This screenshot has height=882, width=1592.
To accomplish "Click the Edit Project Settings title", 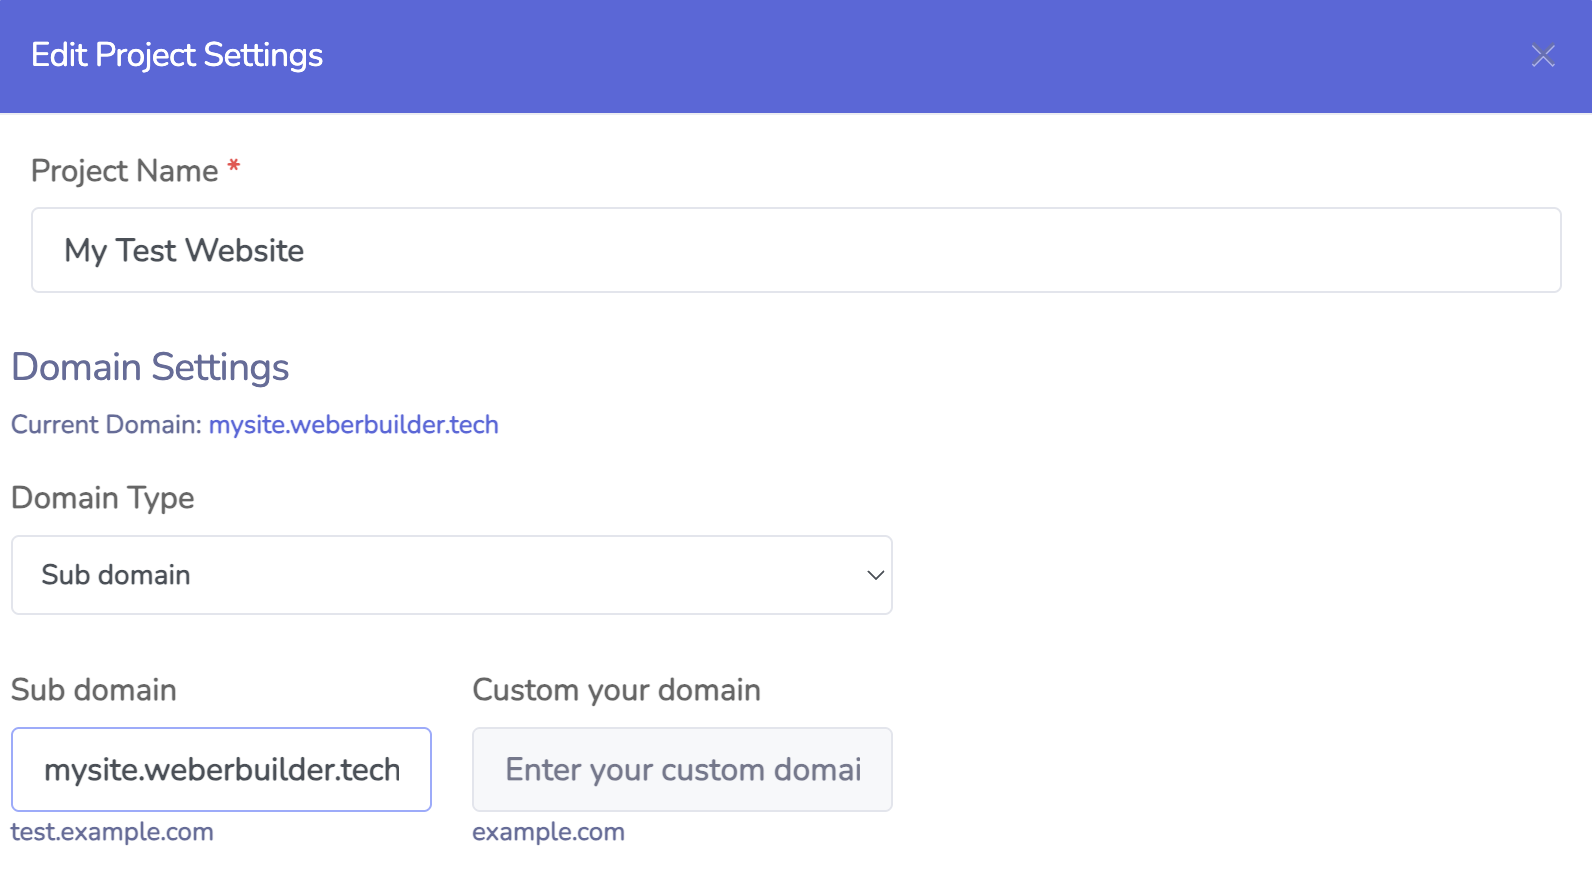I will 177,55.
